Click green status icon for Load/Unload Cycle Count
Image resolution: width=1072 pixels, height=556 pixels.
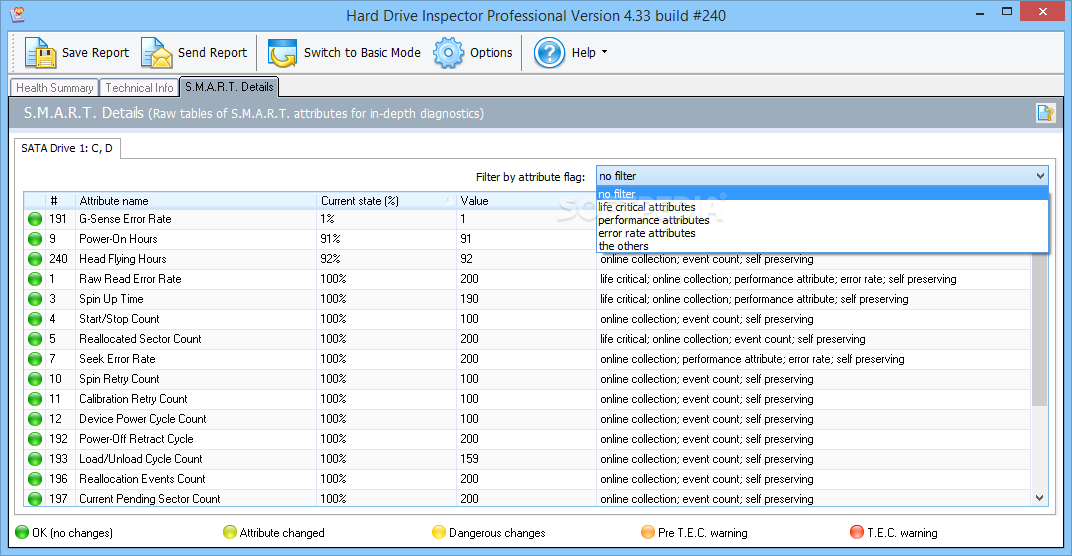point(35,459)
